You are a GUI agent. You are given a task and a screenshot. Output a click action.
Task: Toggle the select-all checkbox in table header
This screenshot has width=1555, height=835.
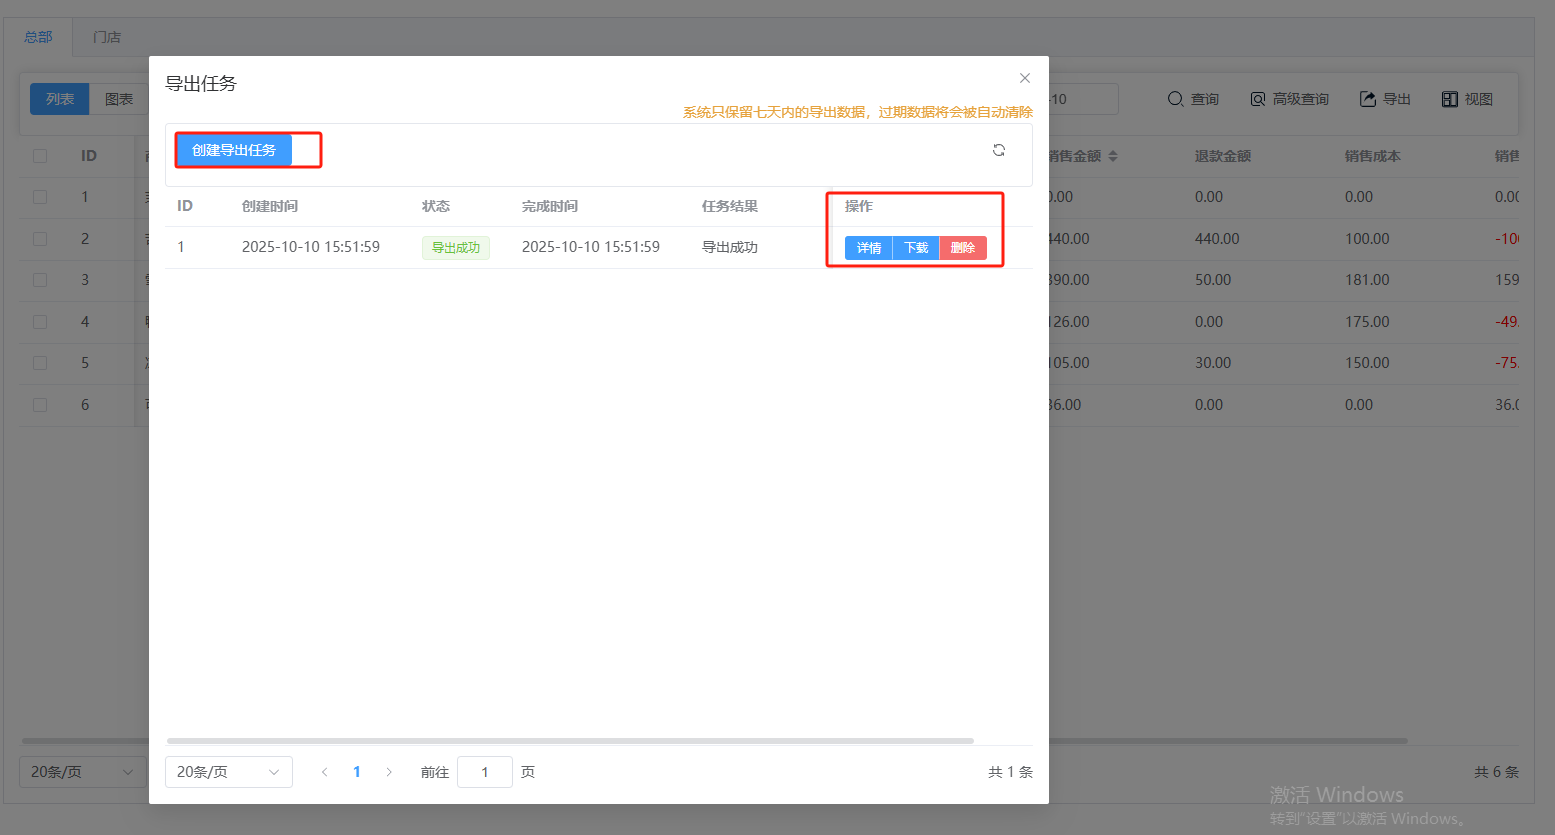pyautogui.click(x=40, y=156)
